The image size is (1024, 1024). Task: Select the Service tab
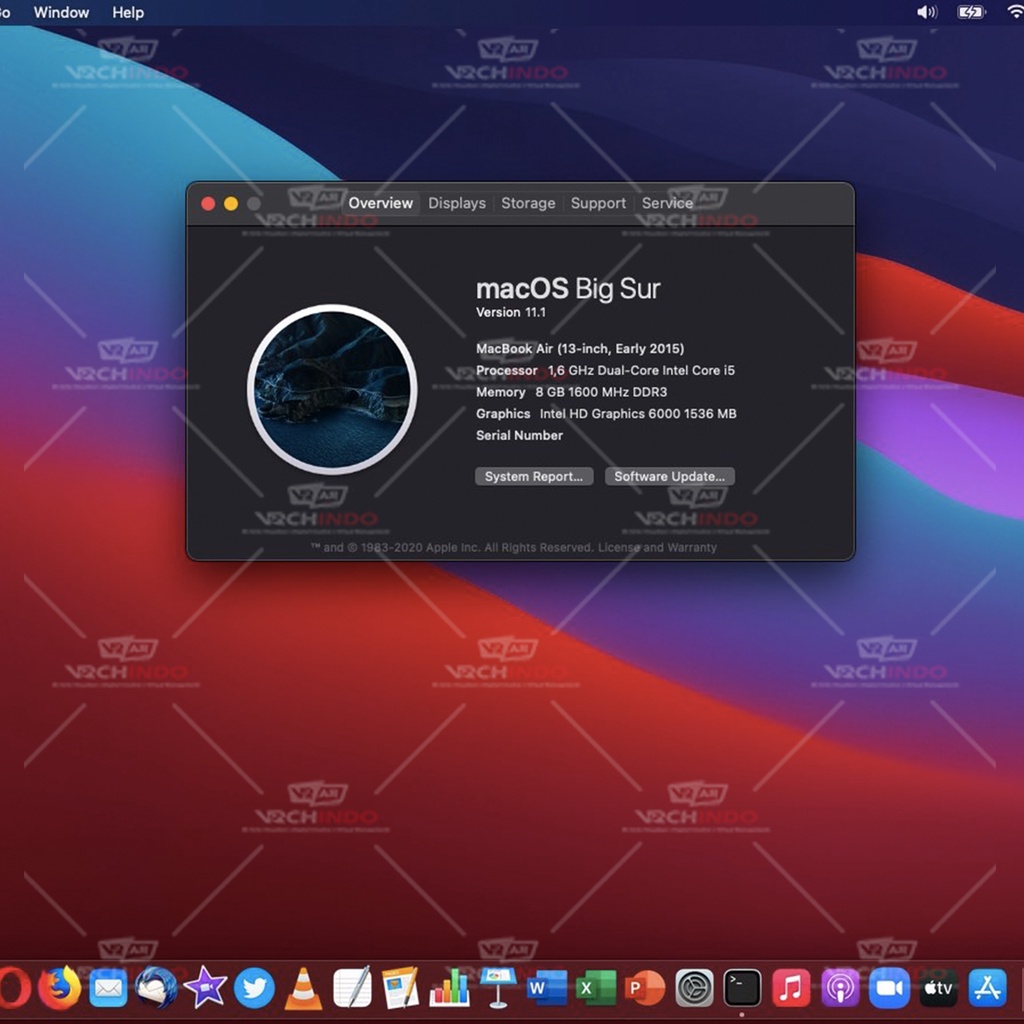coord(667,203)
